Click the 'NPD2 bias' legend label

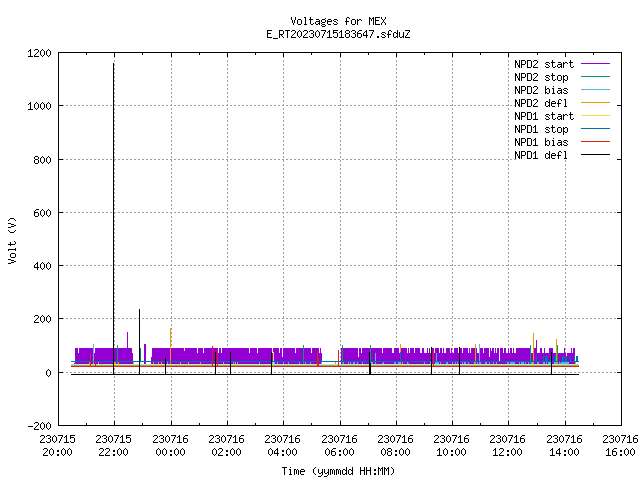click(541, 90)
